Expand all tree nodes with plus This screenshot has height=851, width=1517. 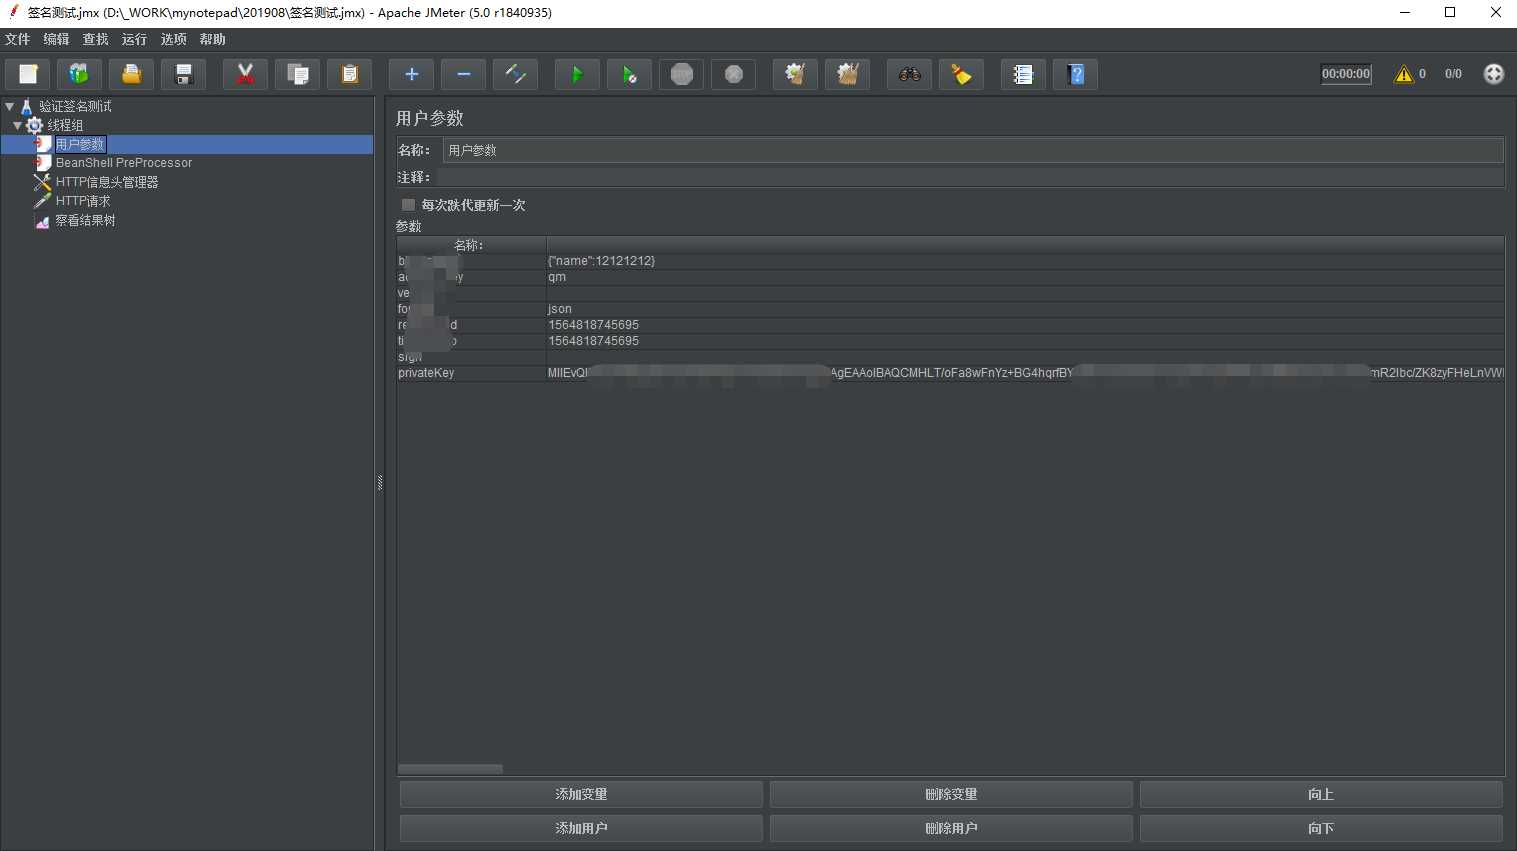[411, 74]
